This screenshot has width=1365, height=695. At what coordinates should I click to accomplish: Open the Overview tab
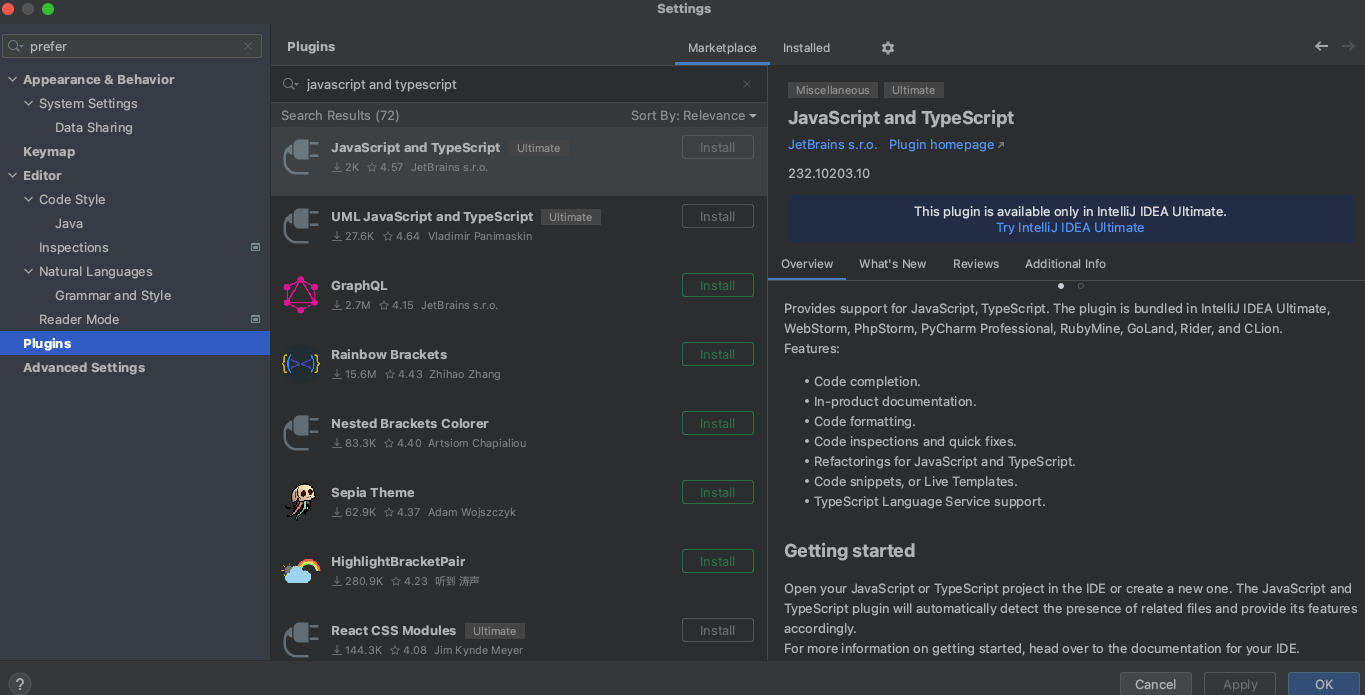pos(807,264)
